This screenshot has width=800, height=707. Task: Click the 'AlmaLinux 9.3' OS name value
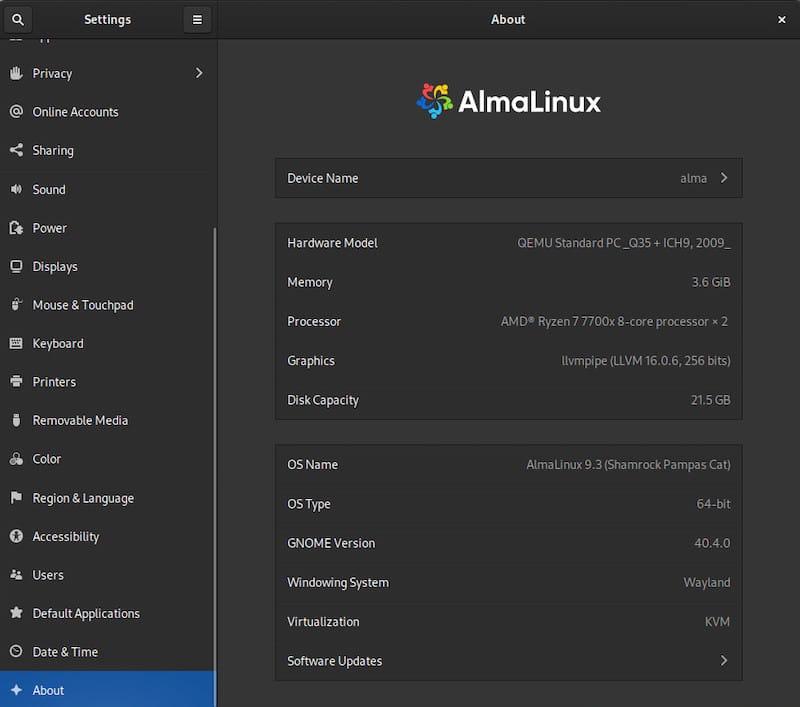coord(628,465)
